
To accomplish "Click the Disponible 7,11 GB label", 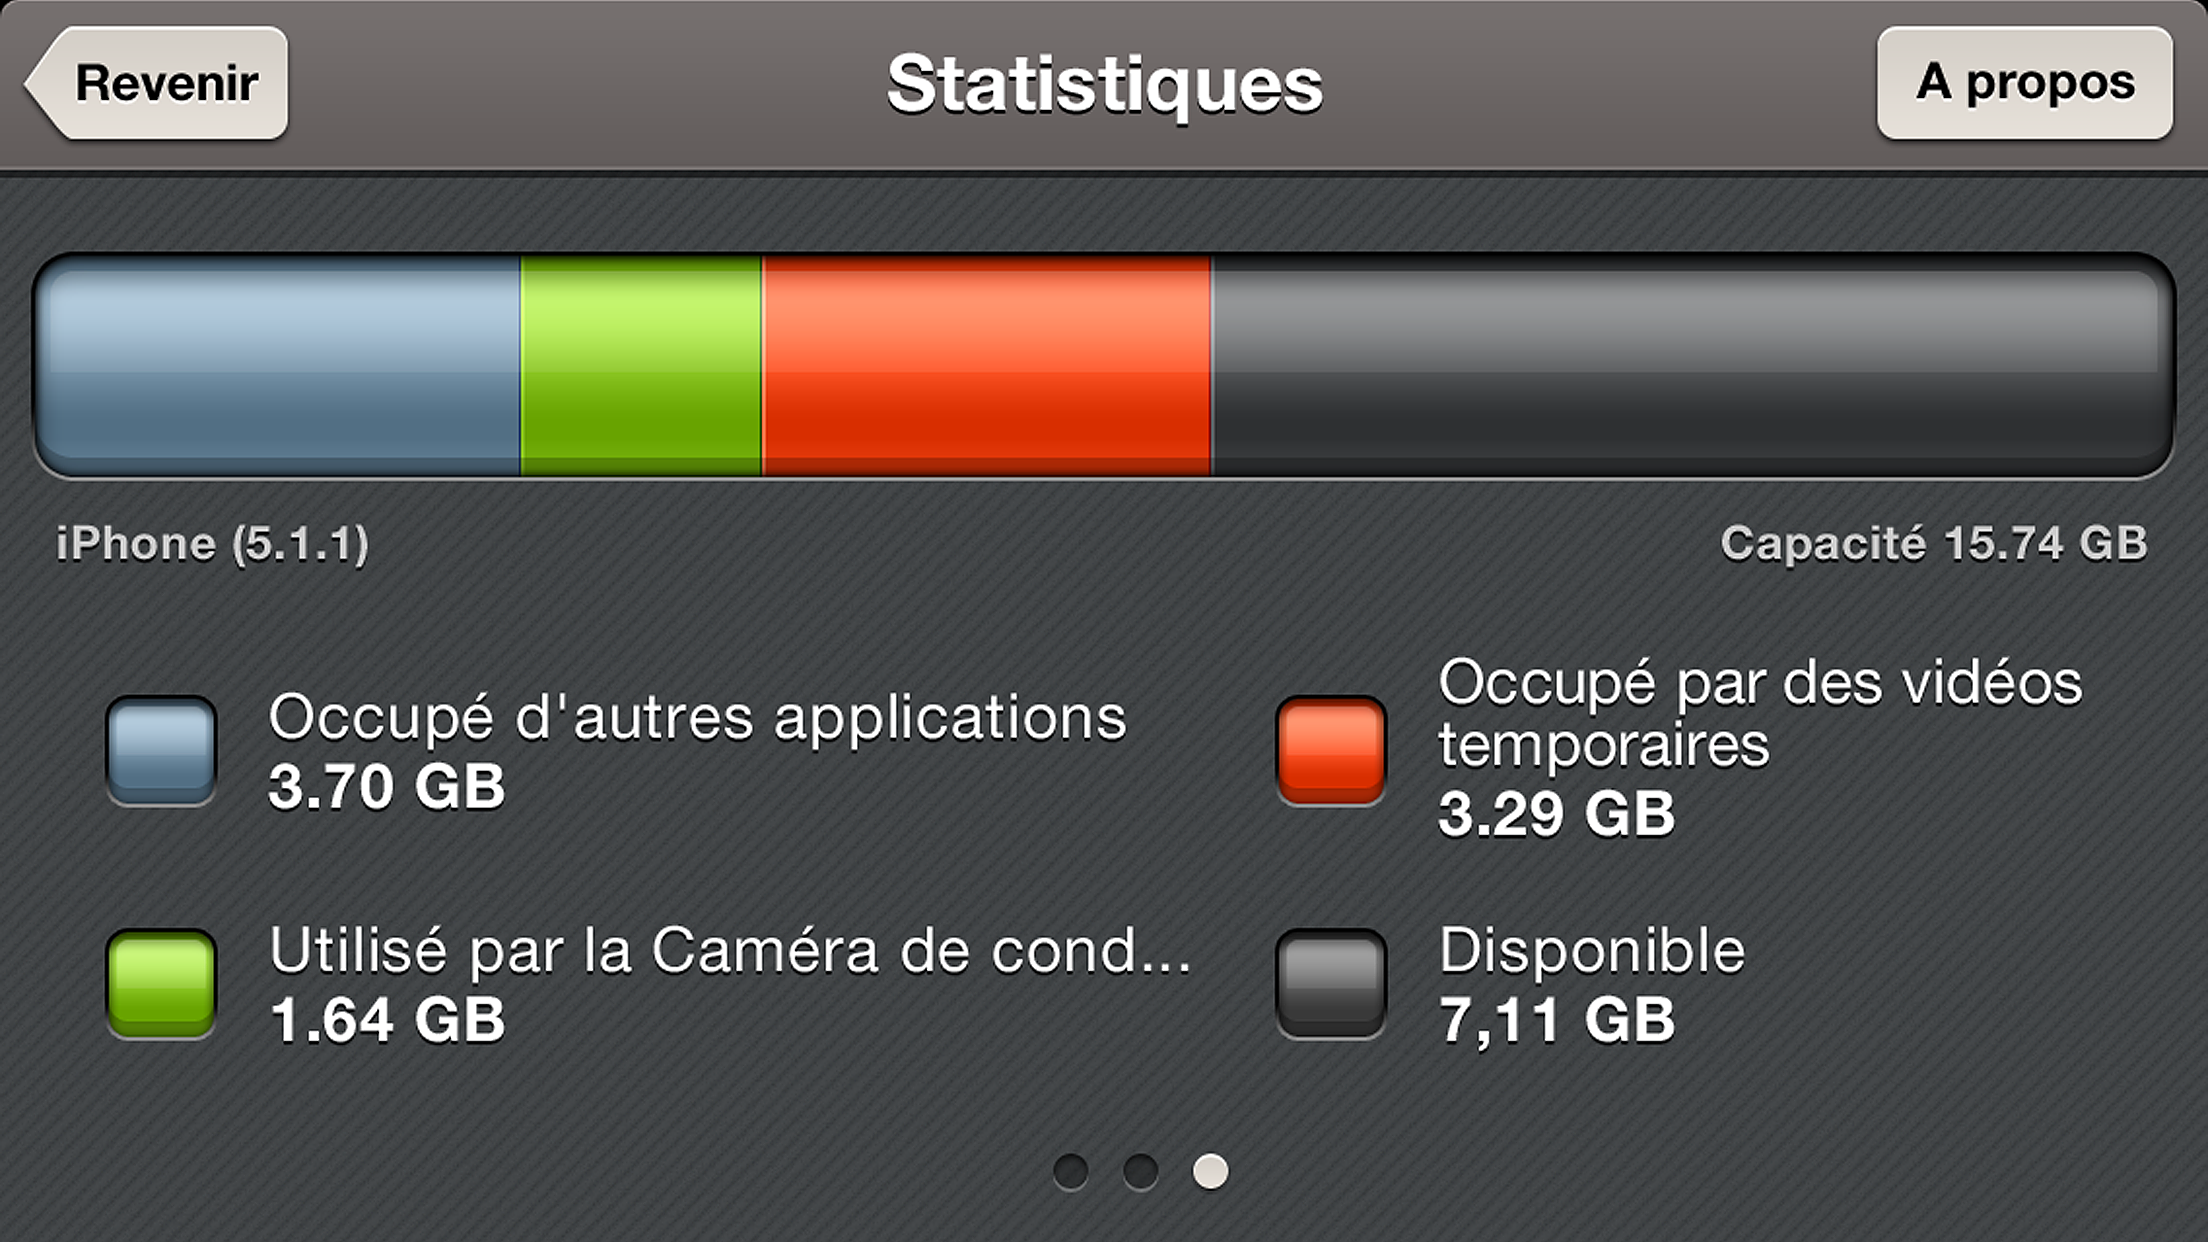I will (x=1592, y=984).
